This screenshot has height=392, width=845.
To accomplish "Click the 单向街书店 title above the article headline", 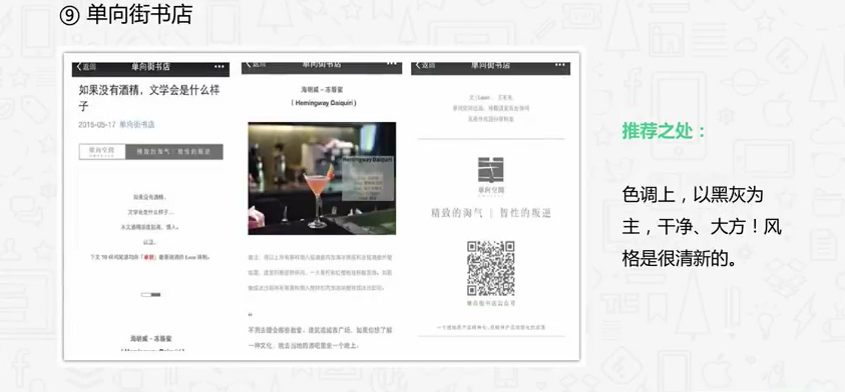I will coord(151,67).
